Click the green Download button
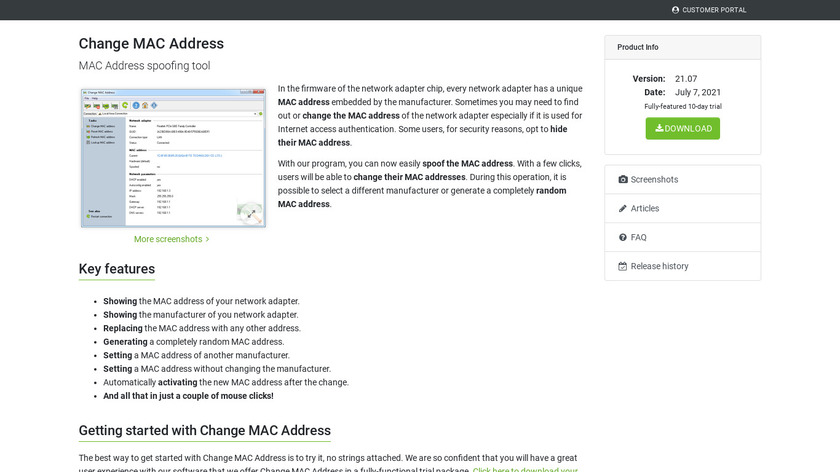Image resolution: width=840 pixels, height=472 pixels. click(682, 129)
